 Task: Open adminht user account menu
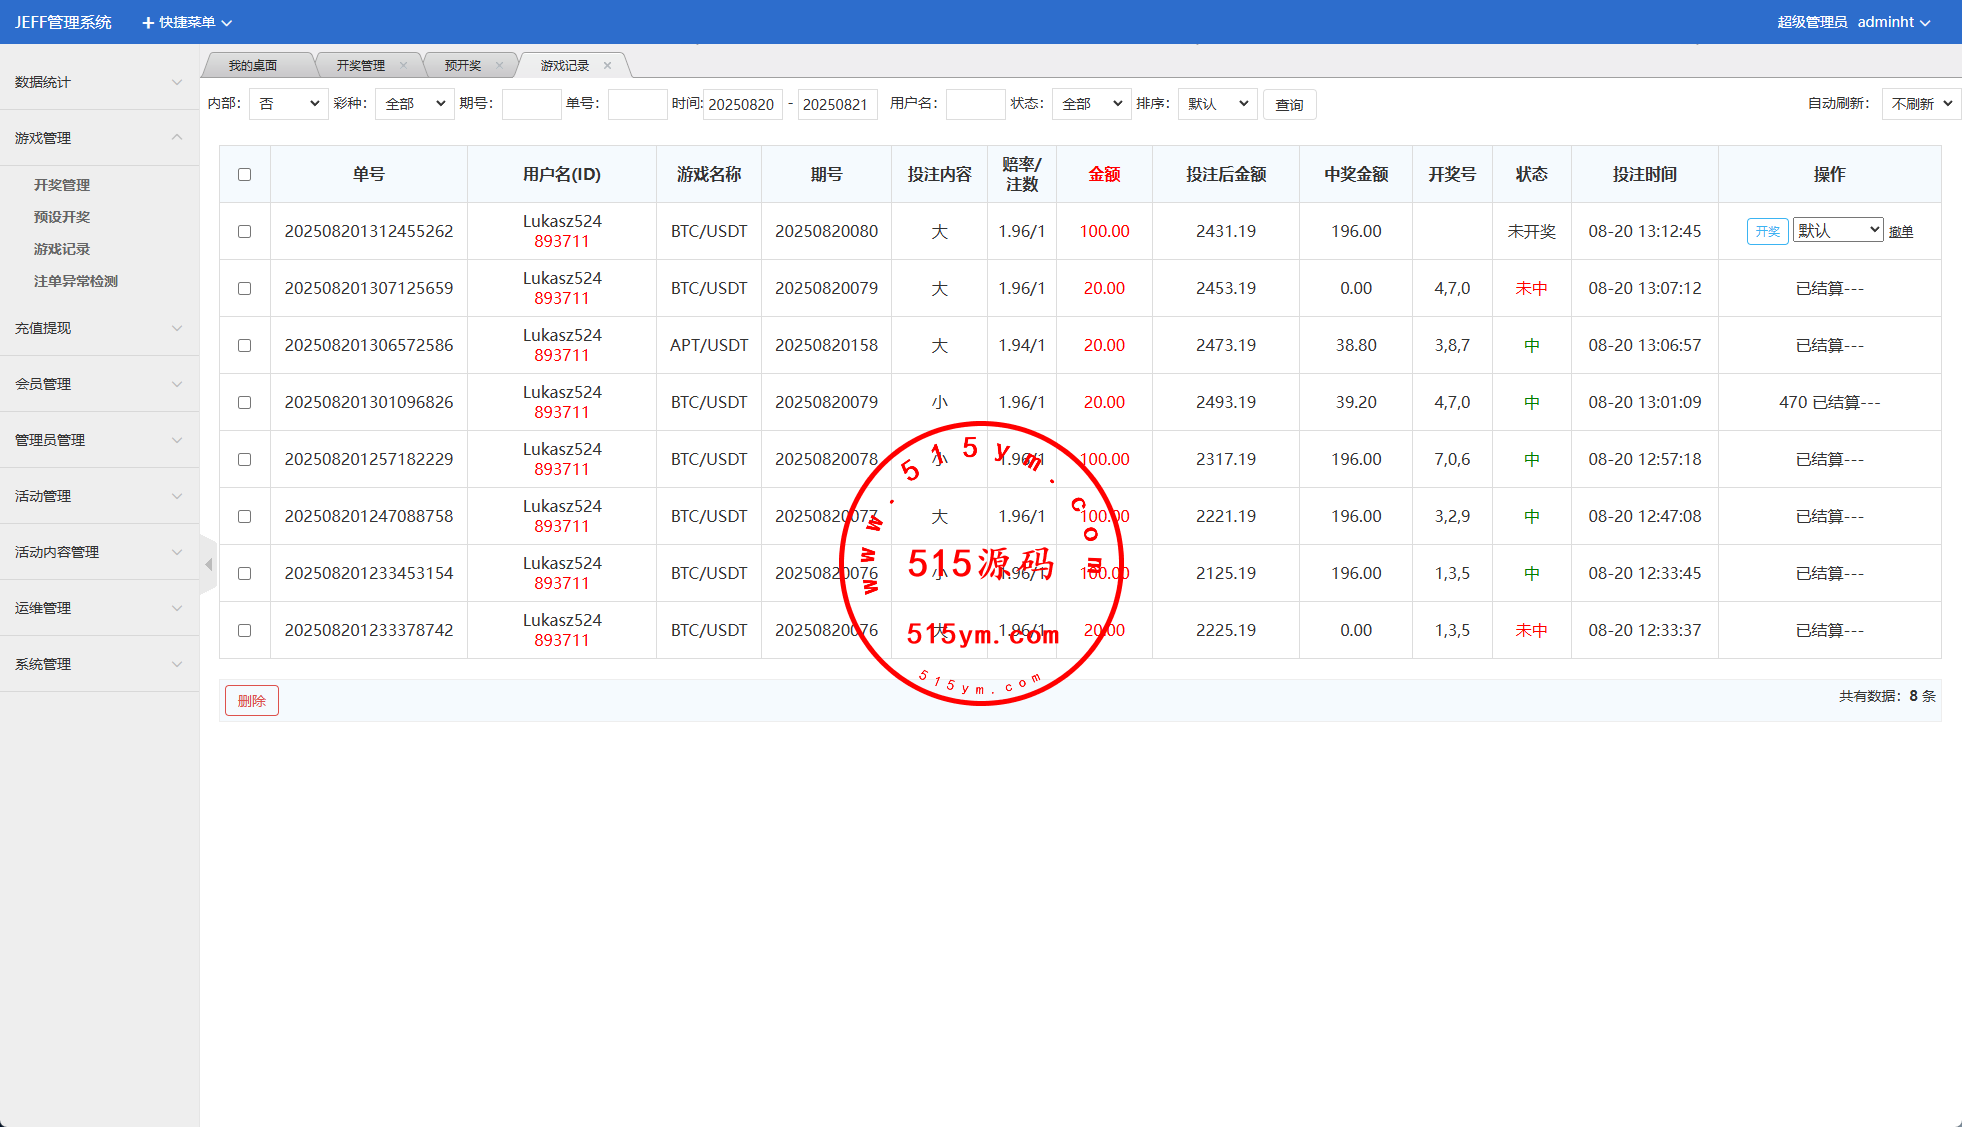(x=1893, y=22)
